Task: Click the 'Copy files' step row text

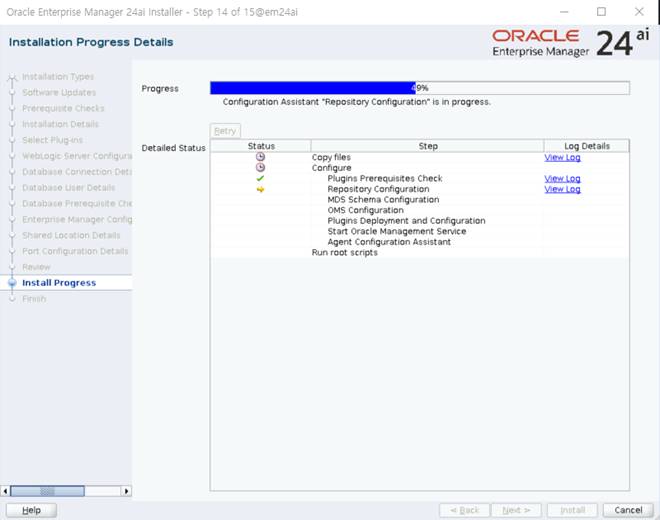Action: (x=331, y=157)
